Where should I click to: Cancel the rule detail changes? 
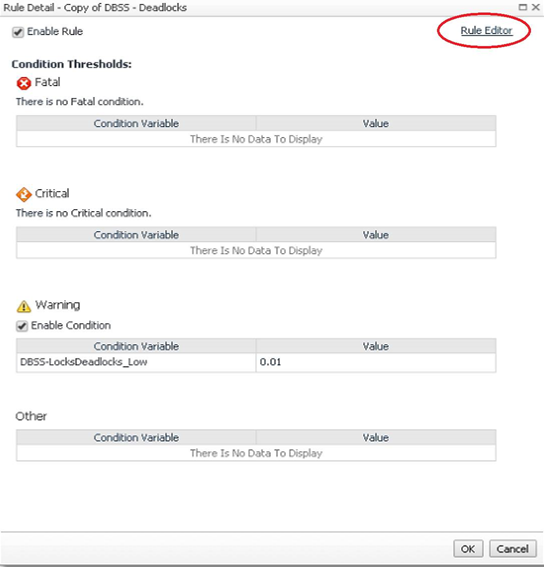512,549
